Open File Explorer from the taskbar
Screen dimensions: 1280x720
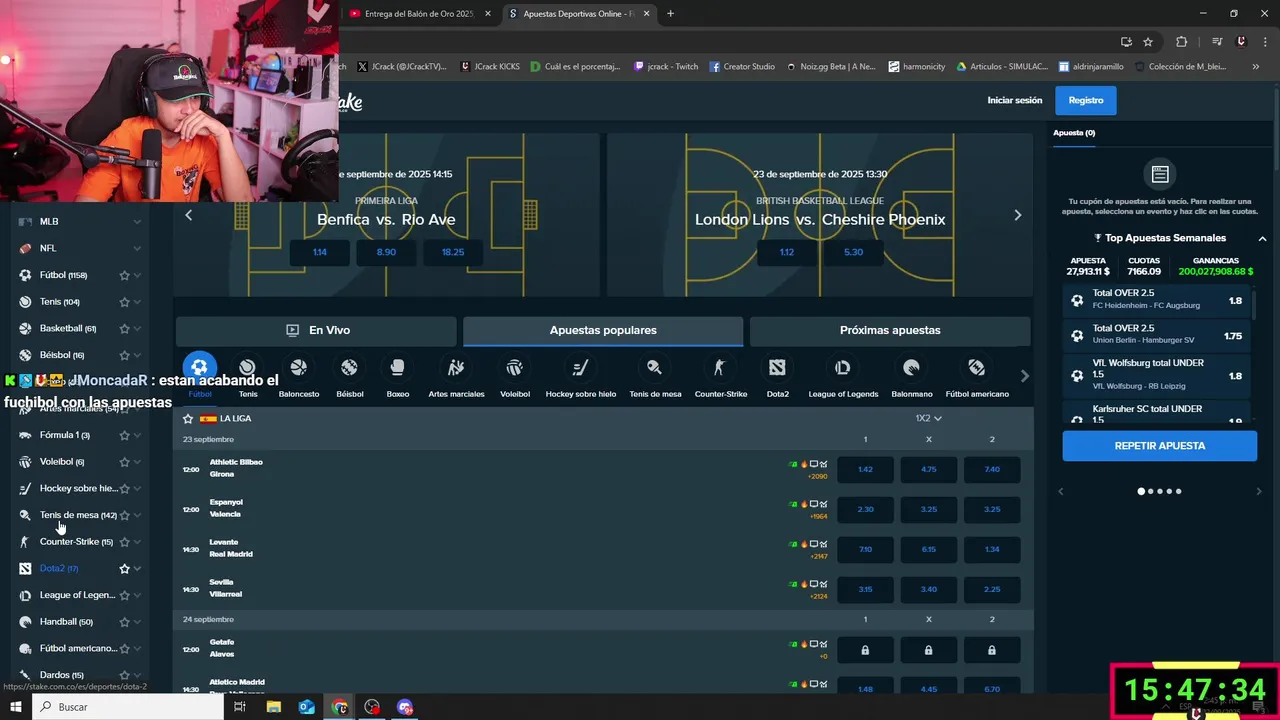click(274, 707)
